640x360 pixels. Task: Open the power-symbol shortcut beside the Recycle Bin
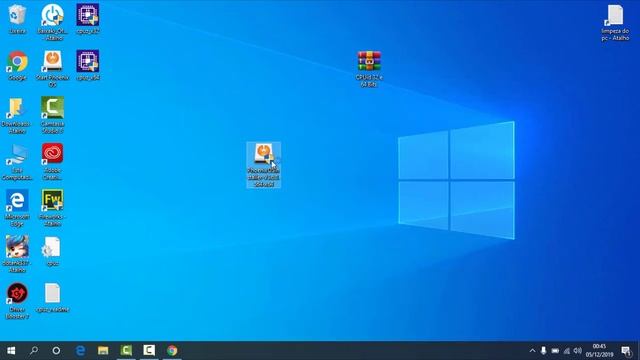[x=52, y=22]
